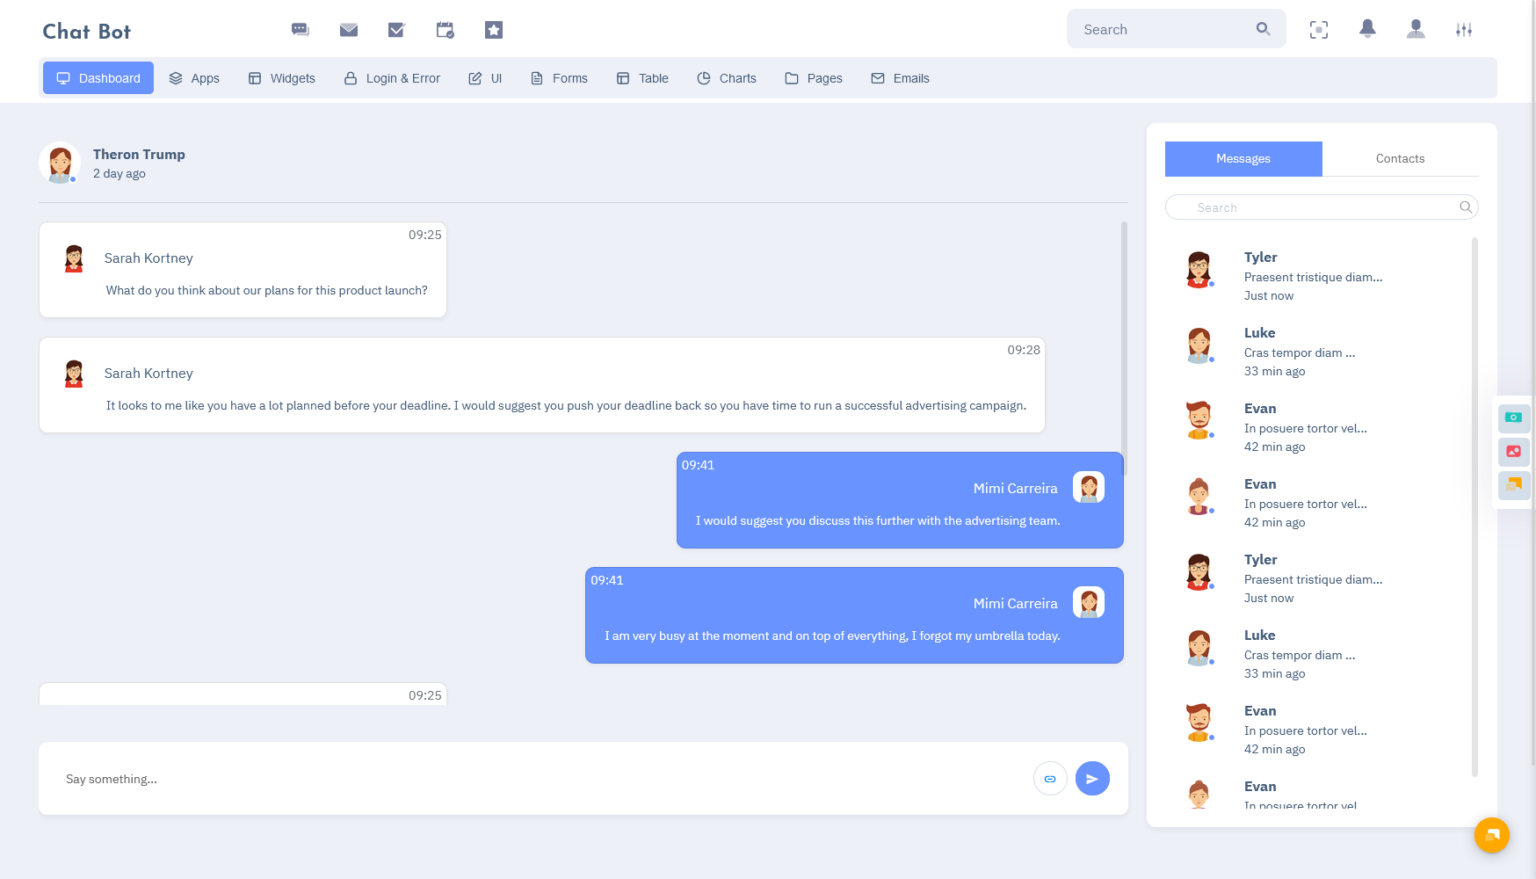The height and width of the screenshot is (879, 1536).
Task: Open the calendar icon in the top toolbar
Action: [x=444, y=29]
